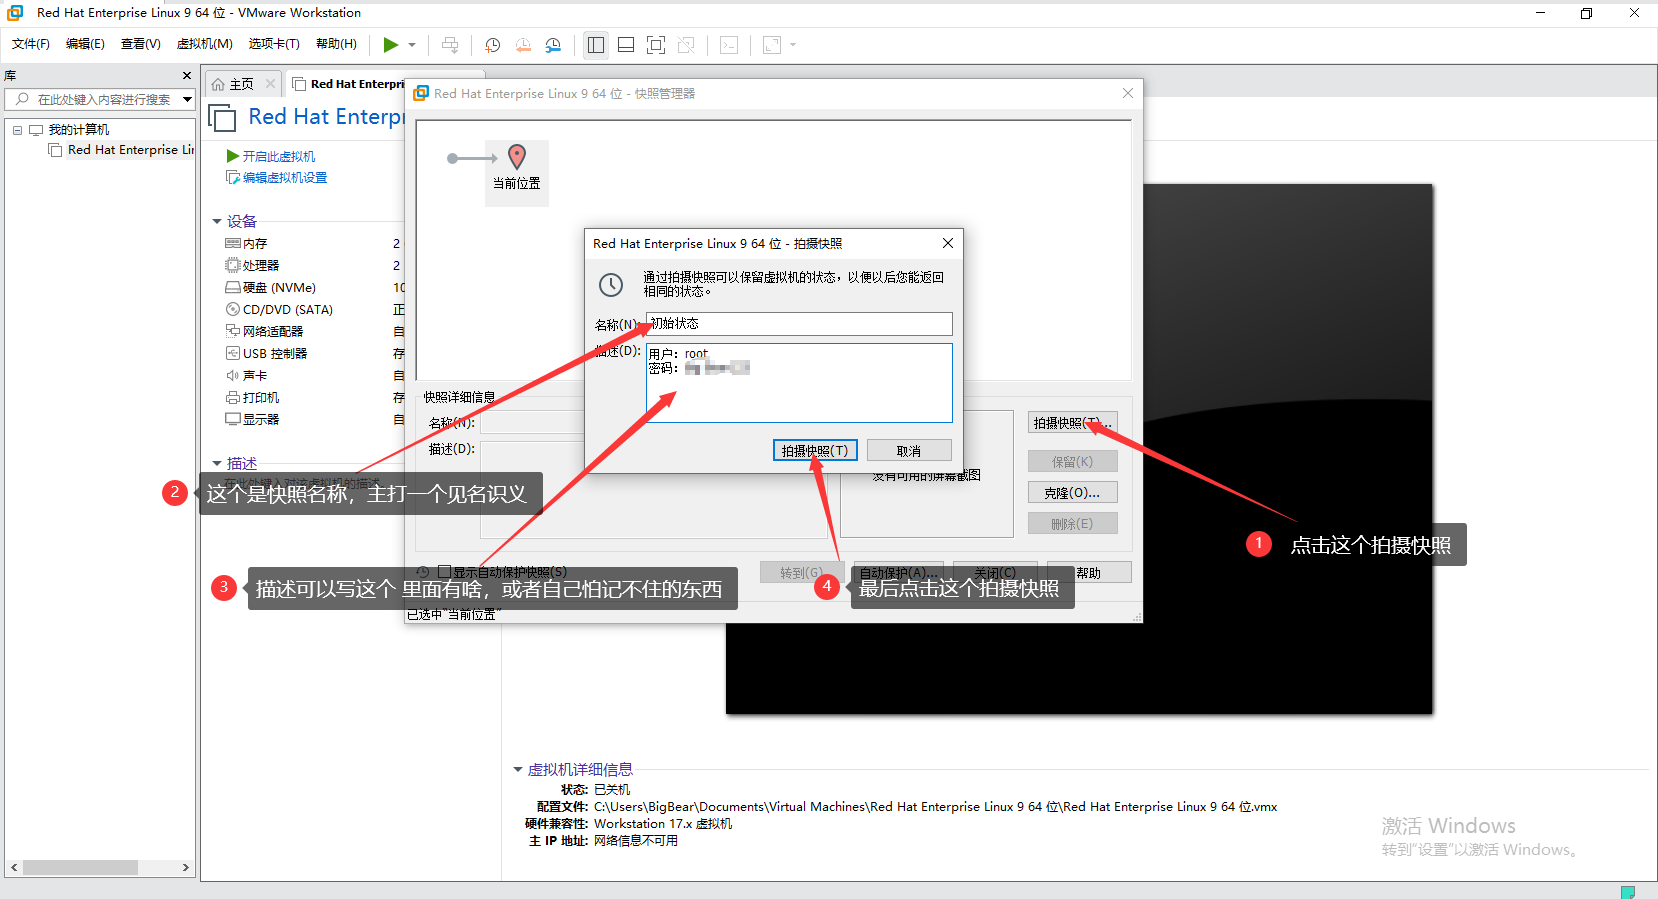Click 删除(E) in snapshot manager
The height and width of the screenshot is (899, 1658).
coord(1072,524)
